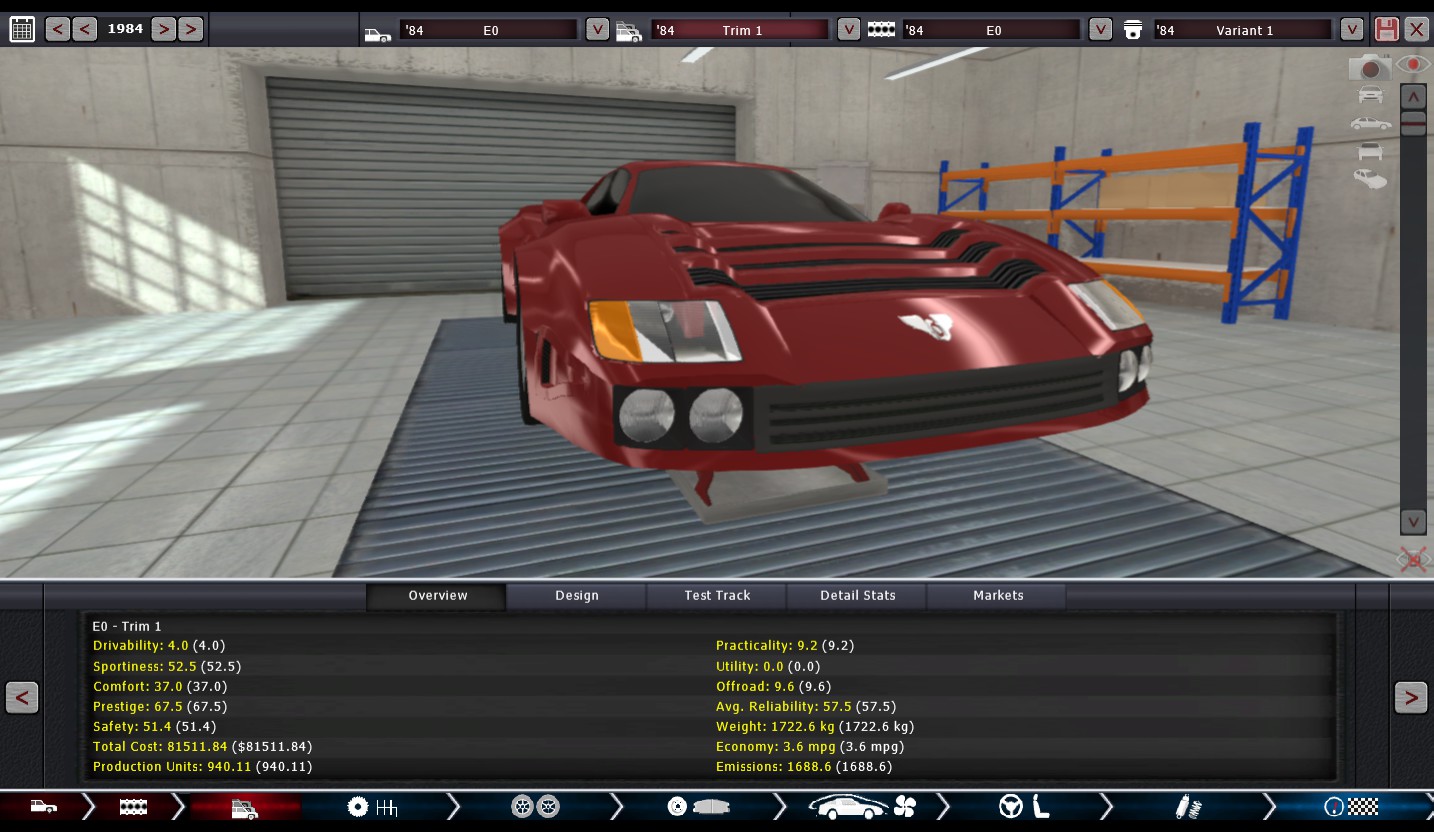Screen dimensions: 1434x832
Task: Click the car model name field showing '84 E0
Action: click(x=489, y=30)
